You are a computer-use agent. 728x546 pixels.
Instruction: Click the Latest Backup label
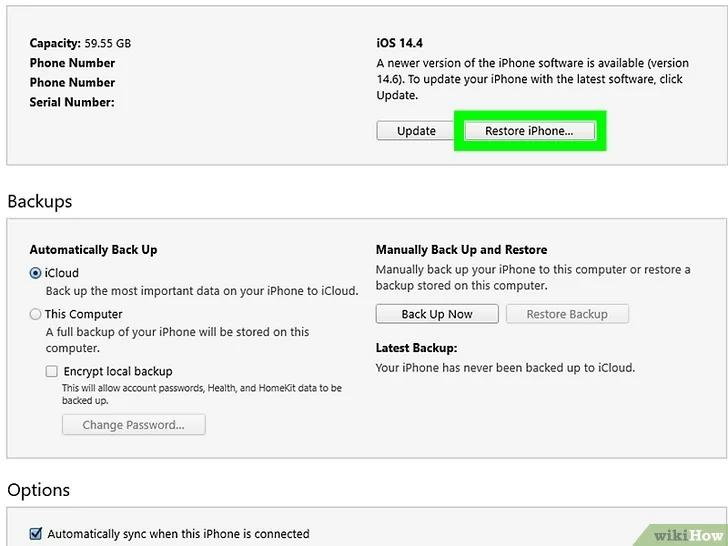click(416, 348)
